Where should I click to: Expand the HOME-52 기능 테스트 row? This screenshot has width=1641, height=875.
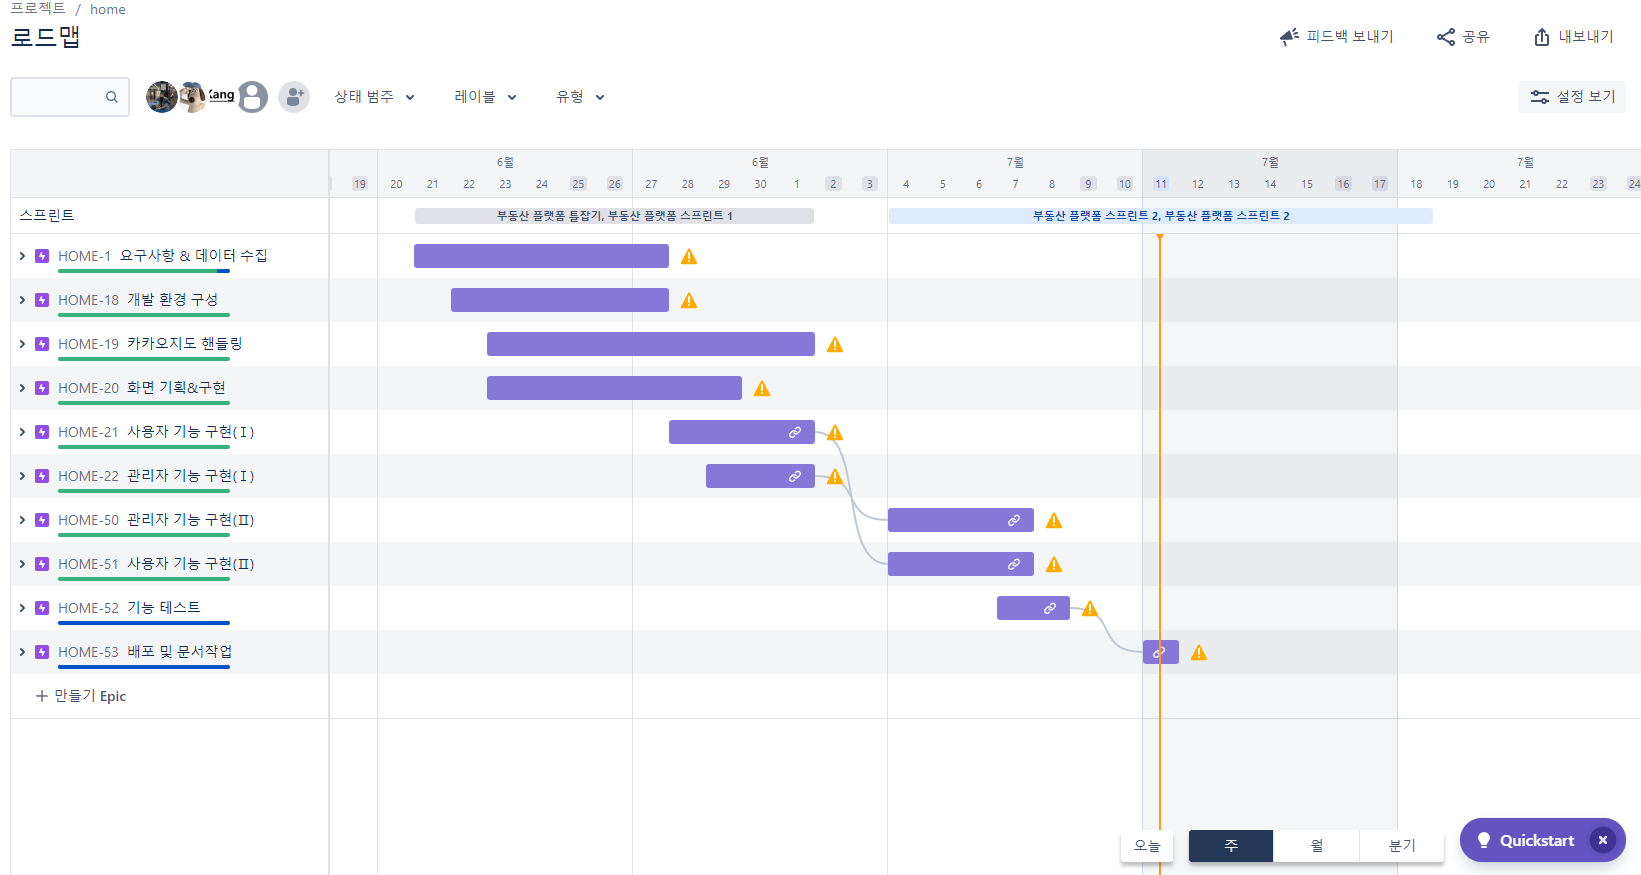click(22, 608)
